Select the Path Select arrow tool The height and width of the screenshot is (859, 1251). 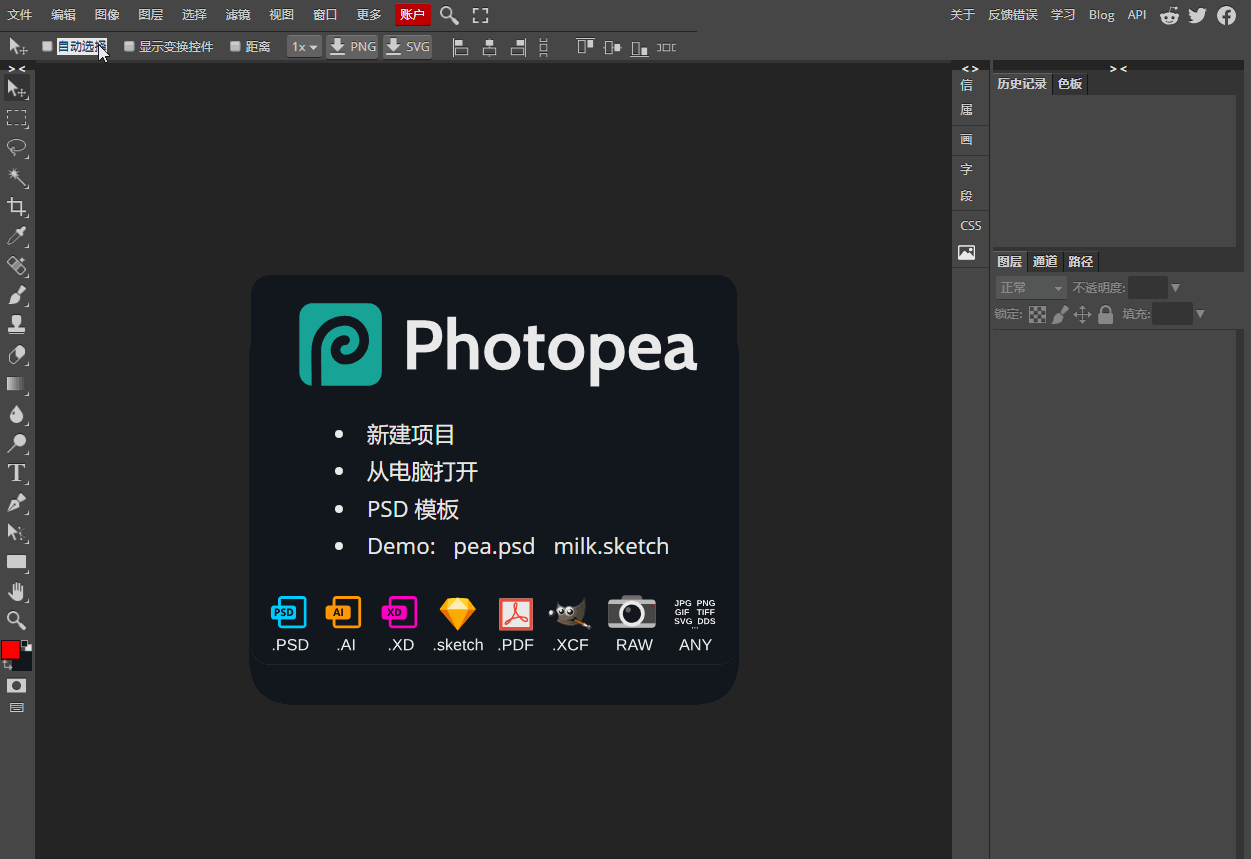[x=17, y=532]
